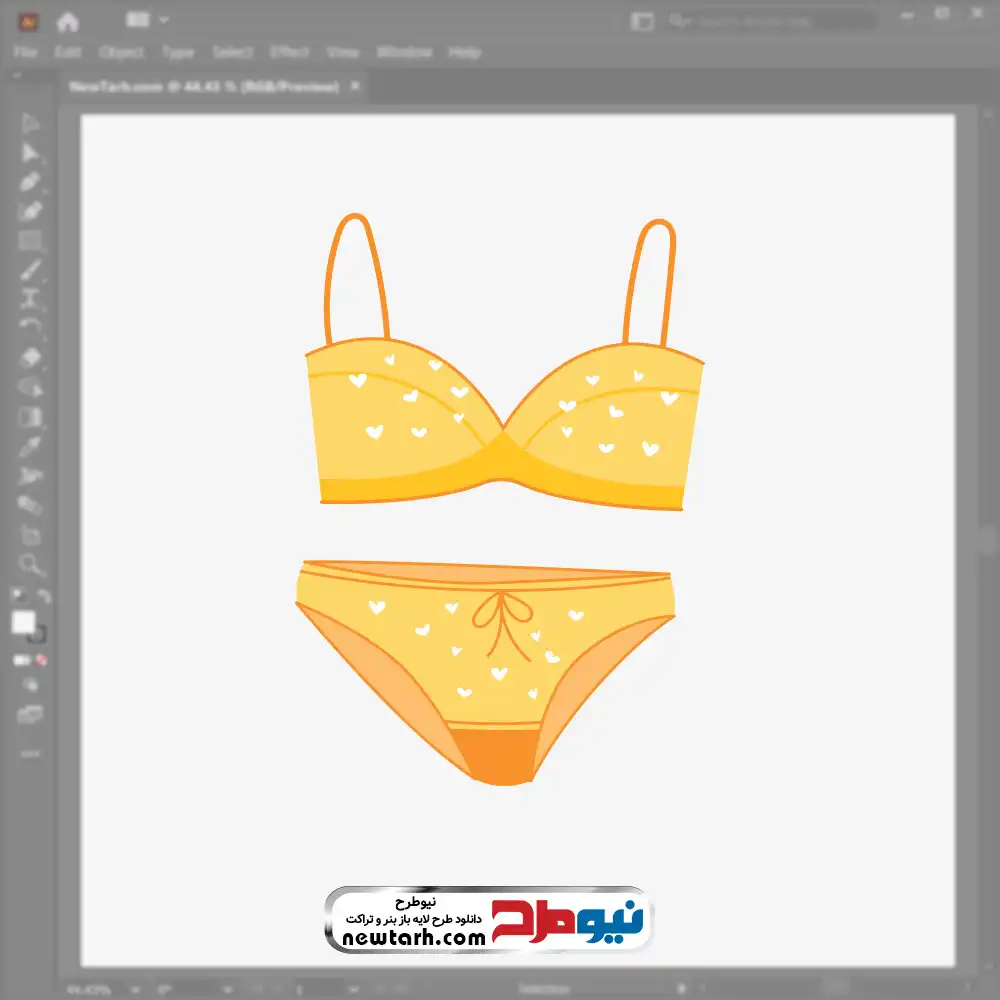Activate the Zoom magnifier tool
This screenshot has height=1000, width=1000.
coord(30,564)
